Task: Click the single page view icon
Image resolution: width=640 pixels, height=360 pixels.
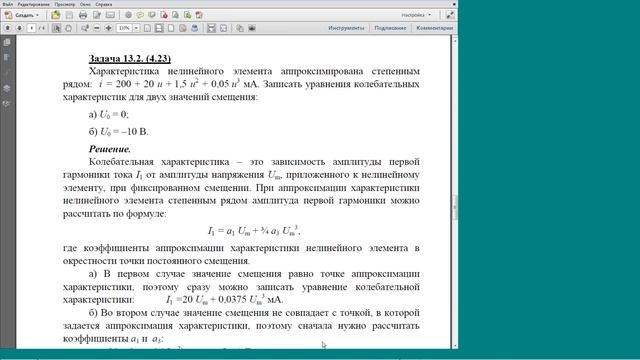Action: 171,28
